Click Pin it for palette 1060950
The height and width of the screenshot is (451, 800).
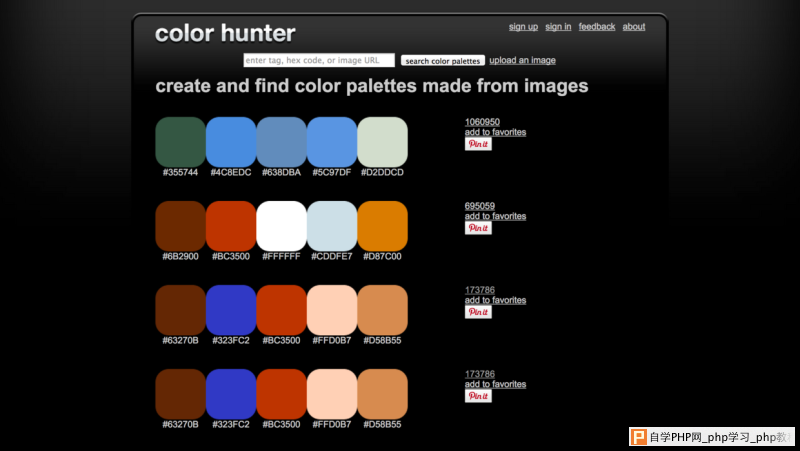[x=478, y=144]
